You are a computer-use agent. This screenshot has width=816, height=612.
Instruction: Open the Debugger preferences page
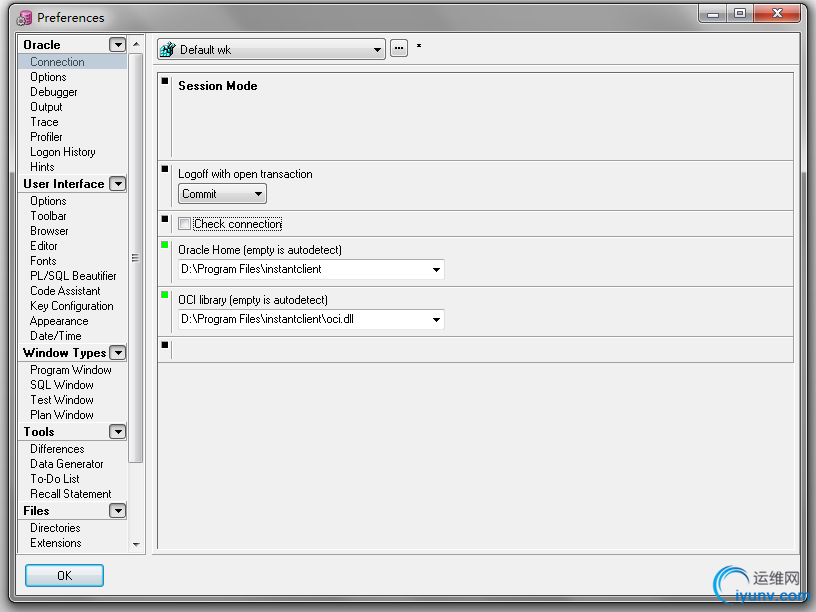(x=54, y=92)
